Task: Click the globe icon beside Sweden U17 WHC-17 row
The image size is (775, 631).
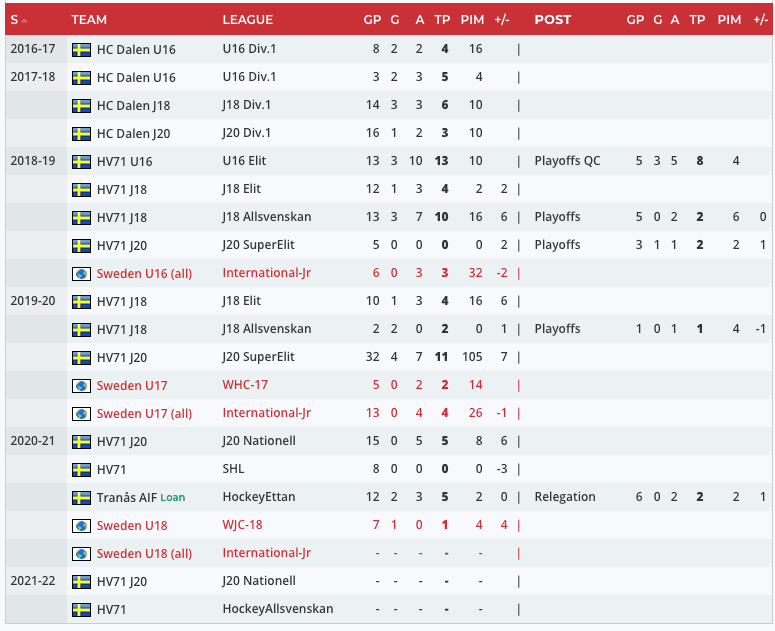Action: [82, 385]
